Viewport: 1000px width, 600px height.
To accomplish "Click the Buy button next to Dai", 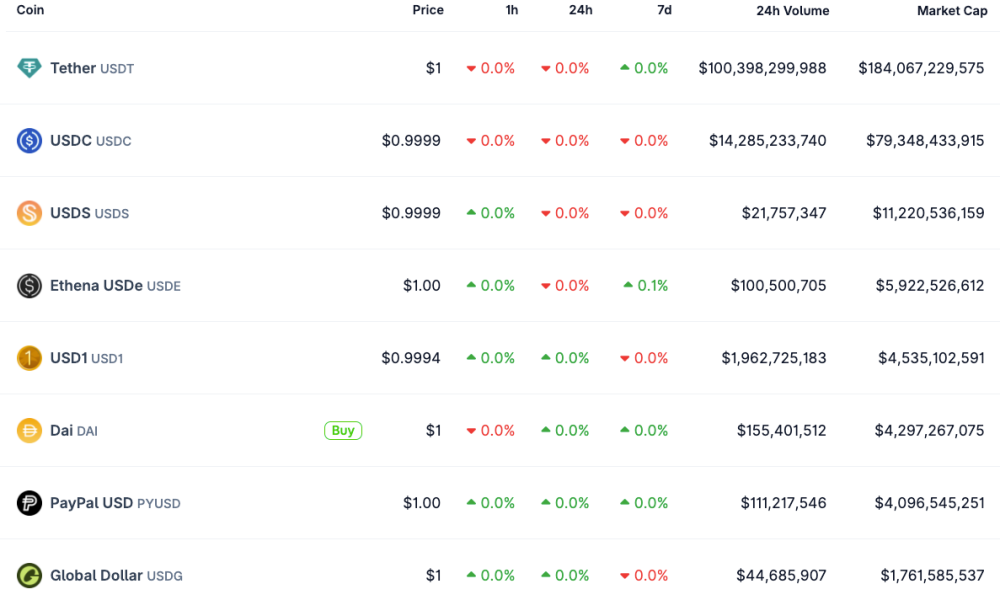I will point(343,430).
